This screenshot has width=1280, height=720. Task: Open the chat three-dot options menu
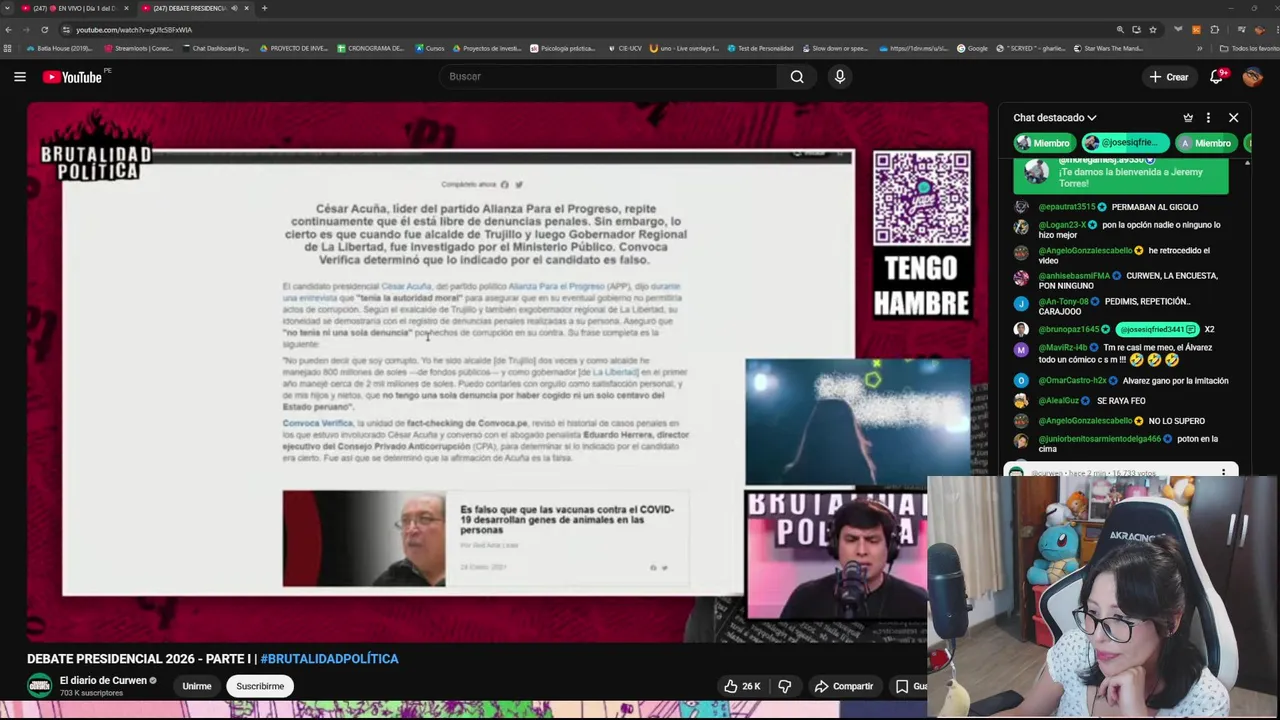click(x=1208, y=118)
